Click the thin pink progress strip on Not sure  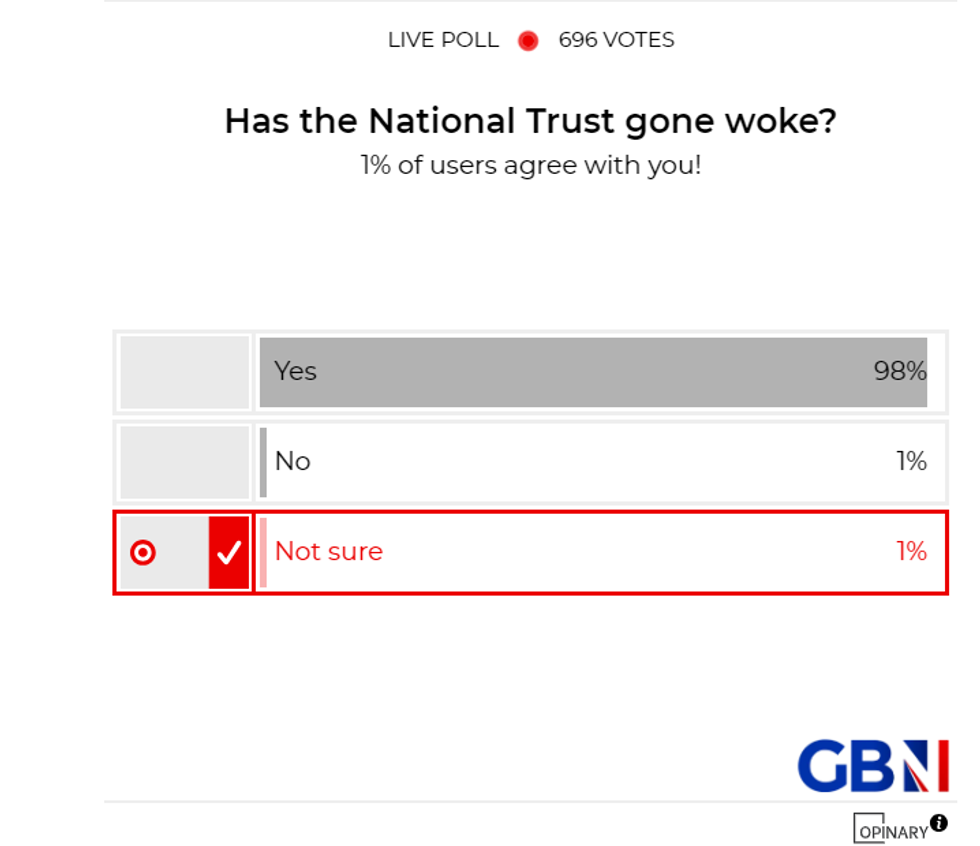tap(262, 551)
